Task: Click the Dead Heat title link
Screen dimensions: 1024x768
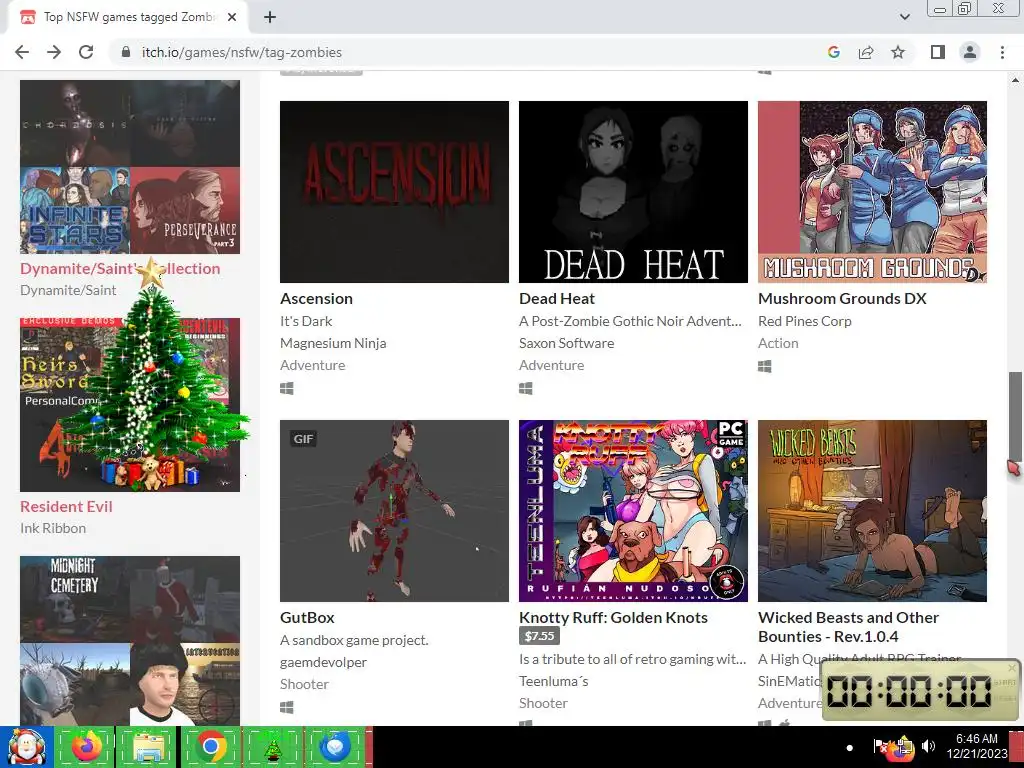Action: click(557, 298)
